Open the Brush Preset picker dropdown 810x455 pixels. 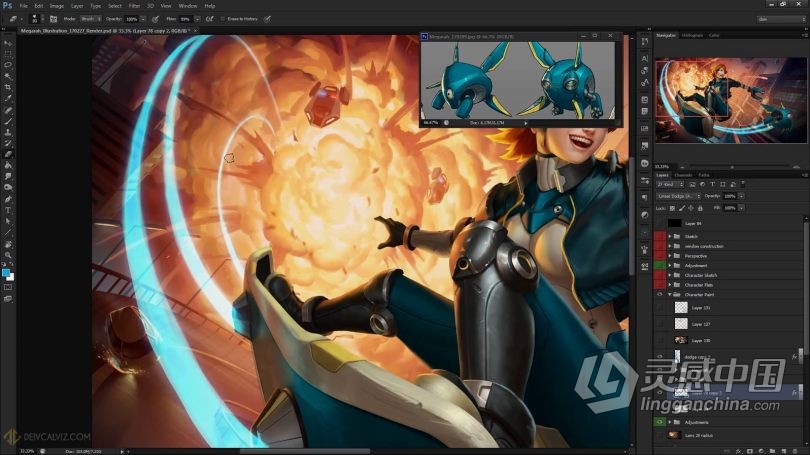[x=42, y=19]
